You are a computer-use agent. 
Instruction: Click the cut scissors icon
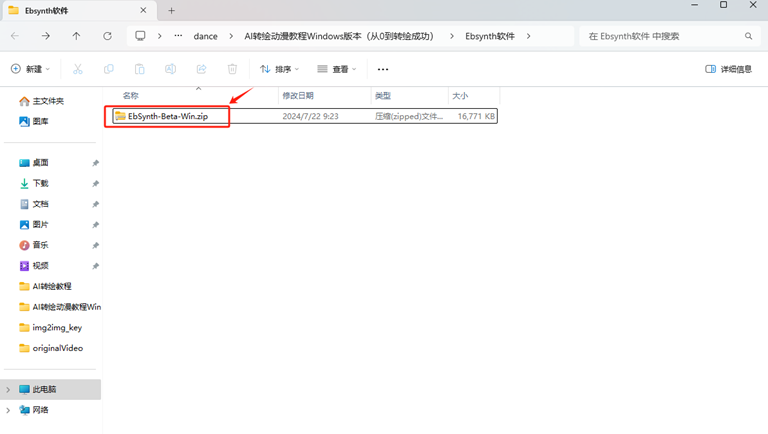[x=78, y=69]
